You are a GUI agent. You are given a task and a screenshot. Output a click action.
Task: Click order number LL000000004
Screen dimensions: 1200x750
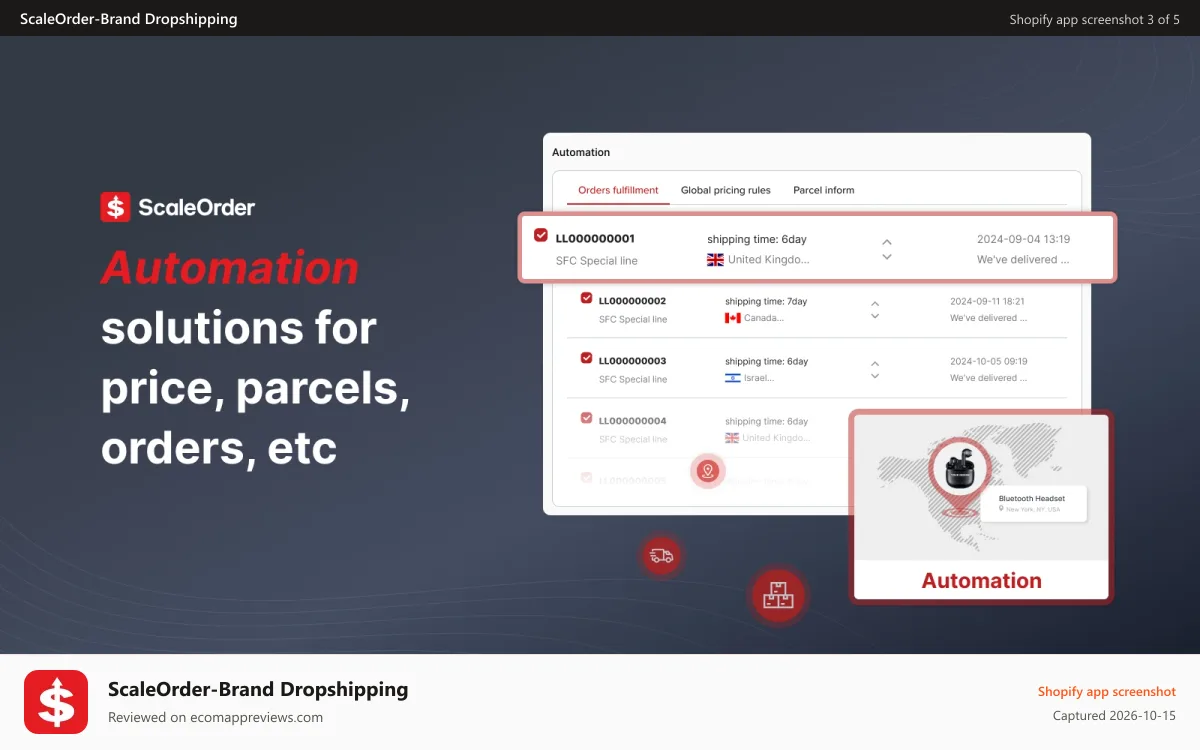point(632,420)
